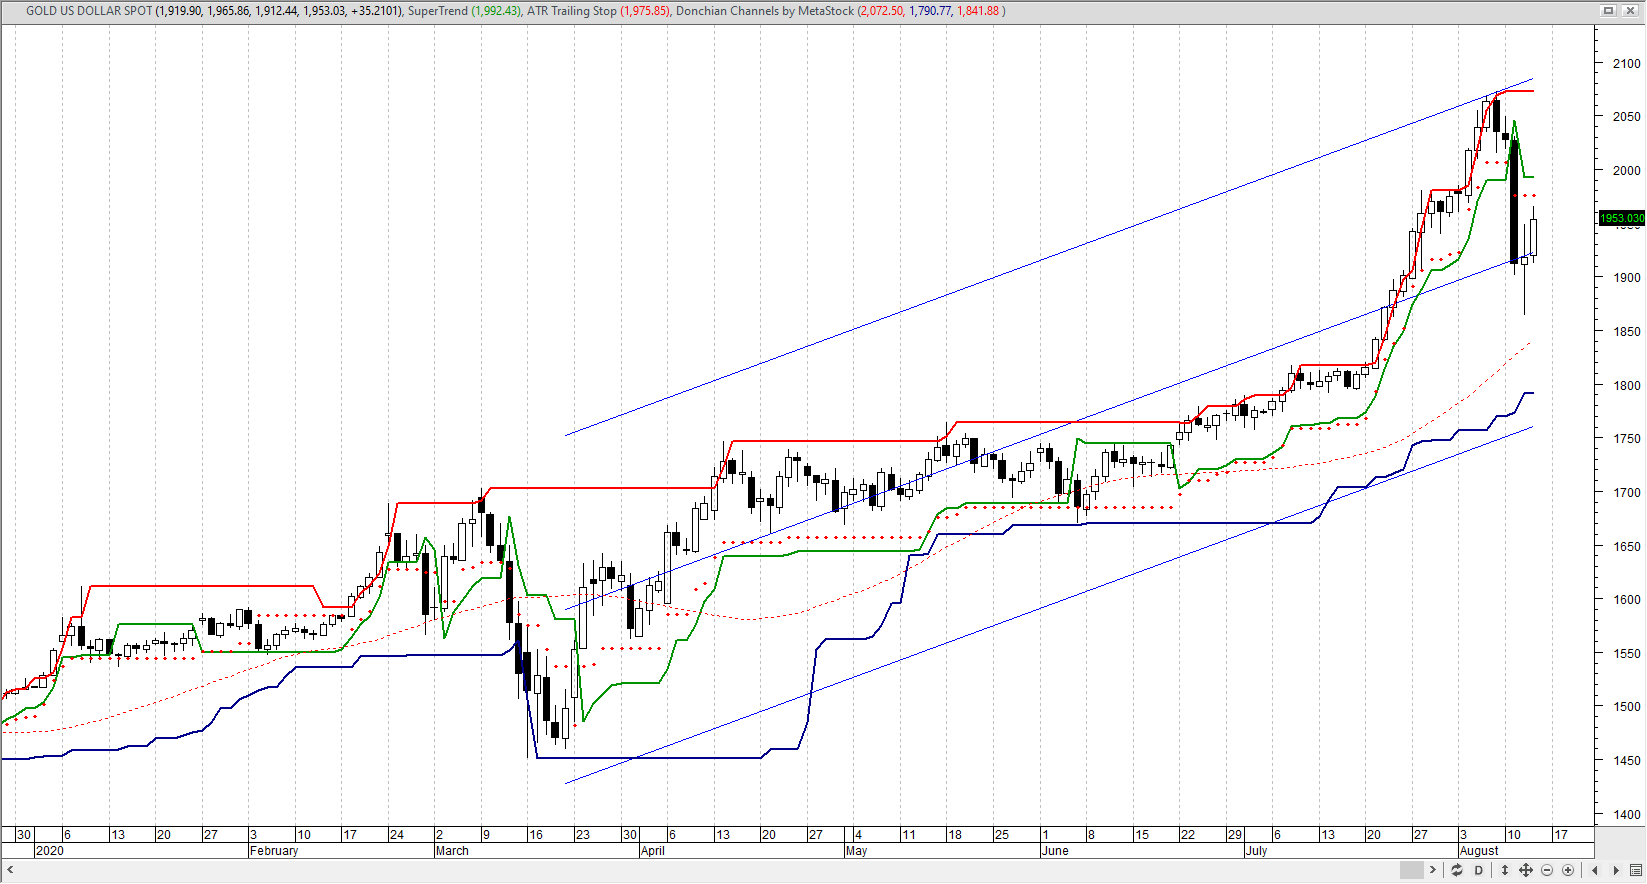Go to the next chart with the right triangle

(x=1614, y=870)
